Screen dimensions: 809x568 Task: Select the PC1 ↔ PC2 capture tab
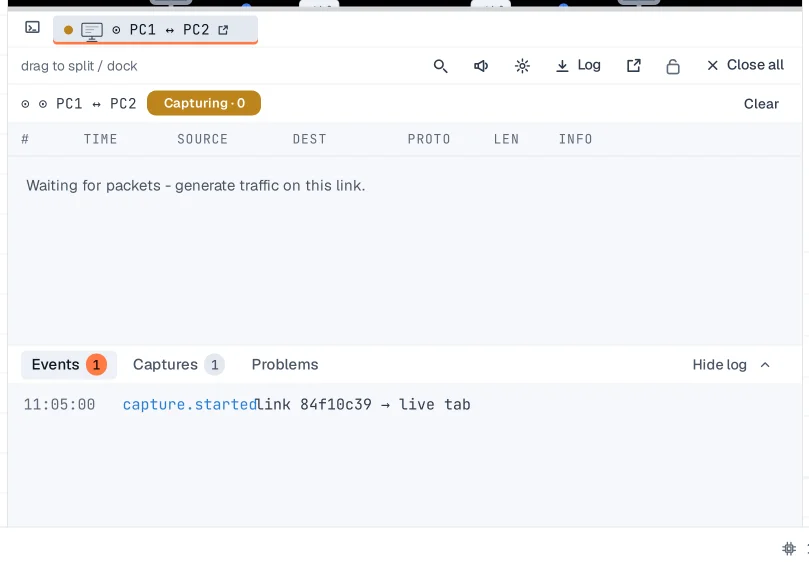click(x=155, y=30)
